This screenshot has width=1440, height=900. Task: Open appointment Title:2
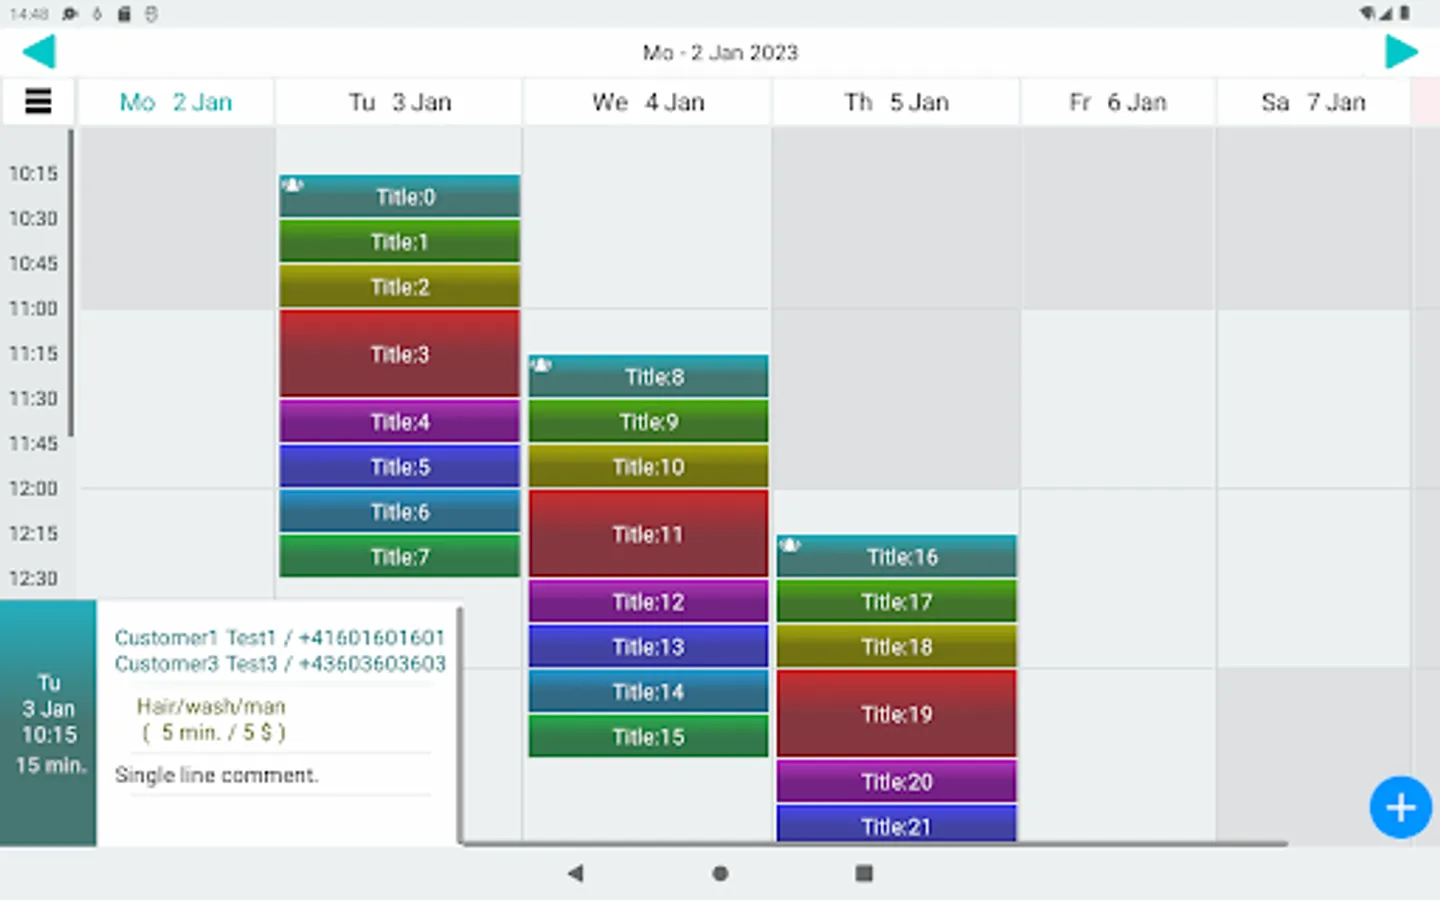400,287
